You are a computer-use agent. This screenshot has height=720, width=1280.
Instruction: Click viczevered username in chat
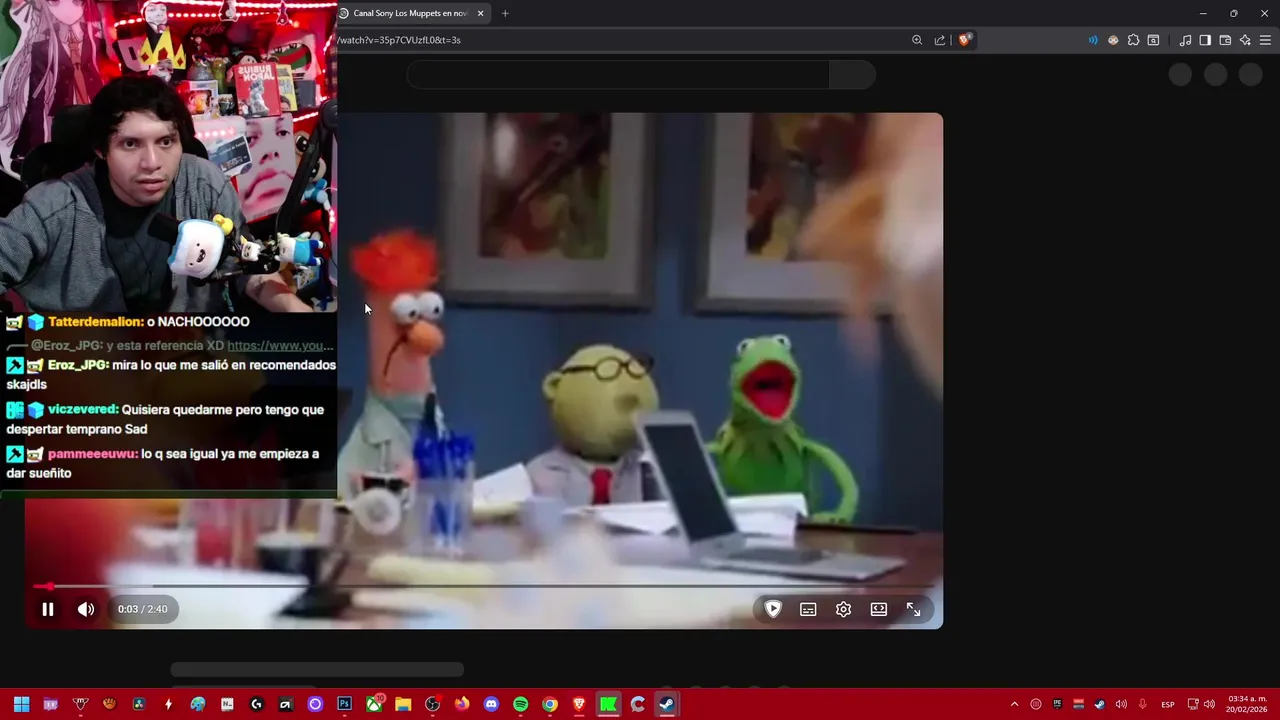point(83,409)
